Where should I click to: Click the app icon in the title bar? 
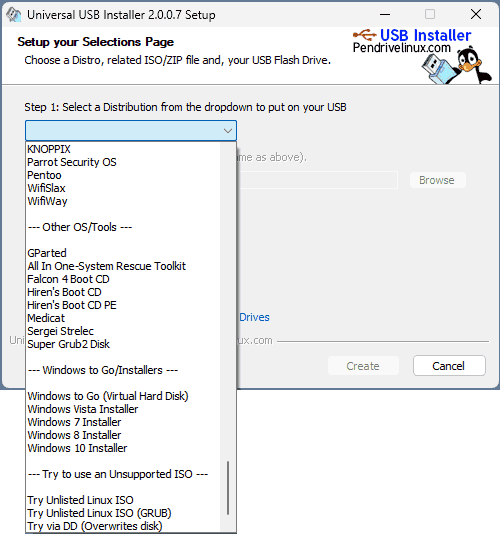point(14,15)
